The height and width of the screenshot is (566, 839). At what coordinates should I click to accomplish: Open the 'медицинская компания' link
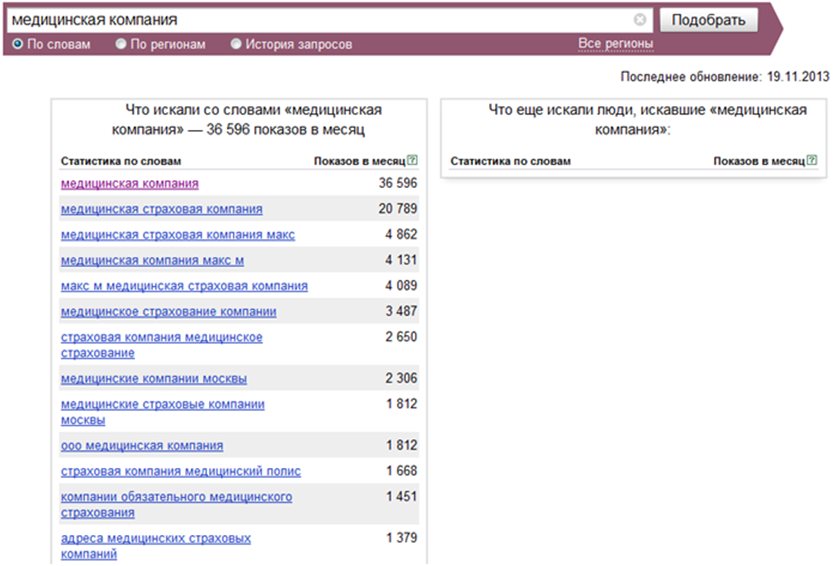[x=129, y=183]
